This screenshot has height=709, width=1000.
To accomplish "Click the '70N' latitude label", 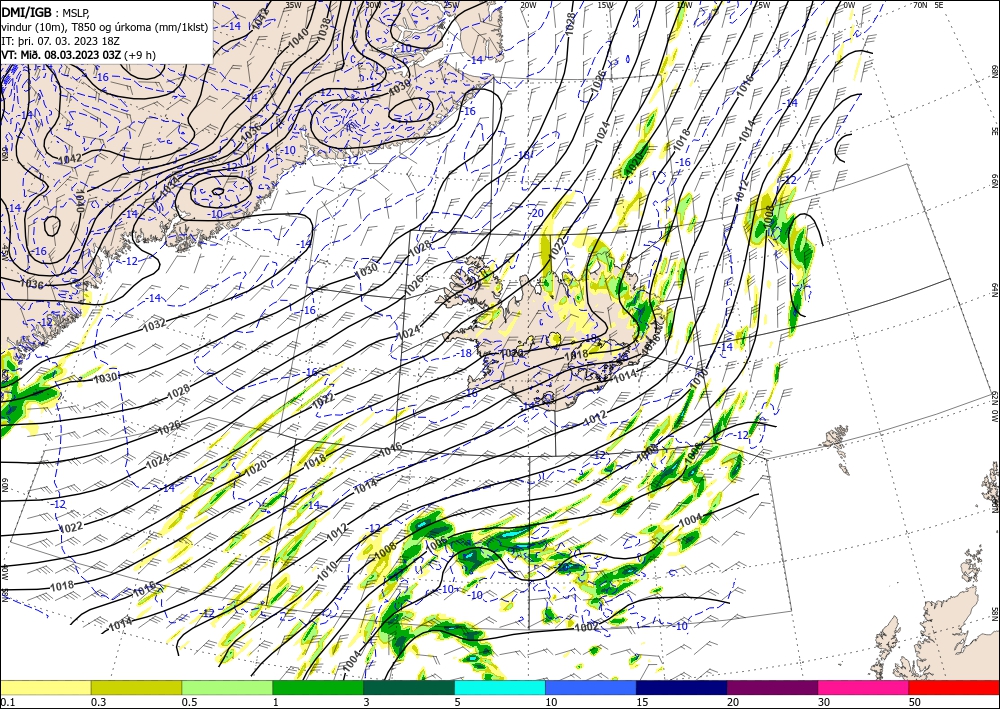I will (x=920, y=5).
